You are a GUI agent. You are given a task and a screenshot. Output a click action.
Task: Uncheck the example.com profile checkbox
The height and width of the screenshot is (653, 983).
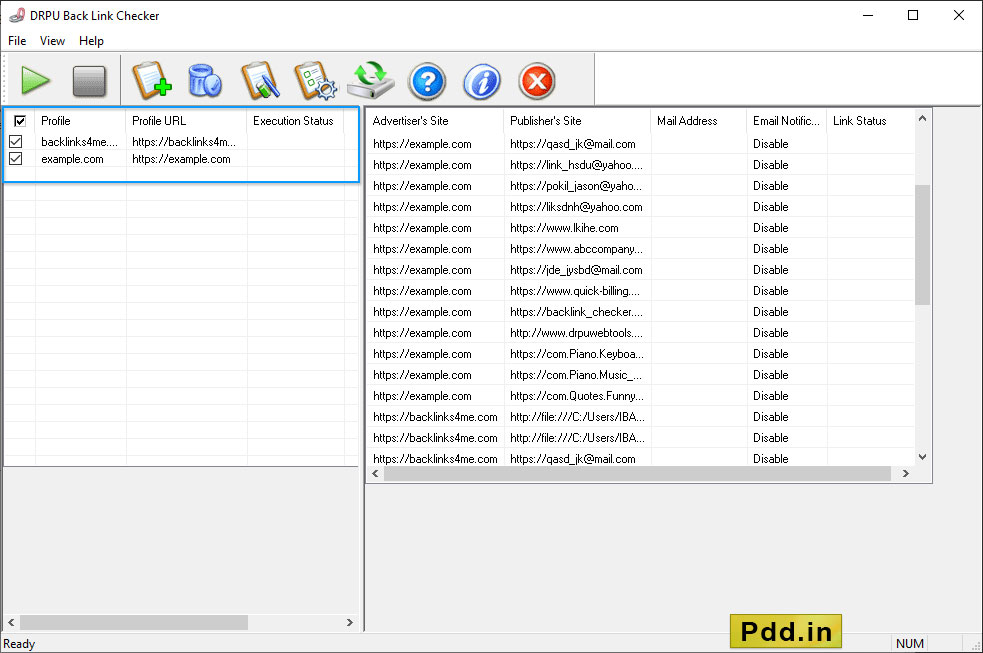[16, 159]
